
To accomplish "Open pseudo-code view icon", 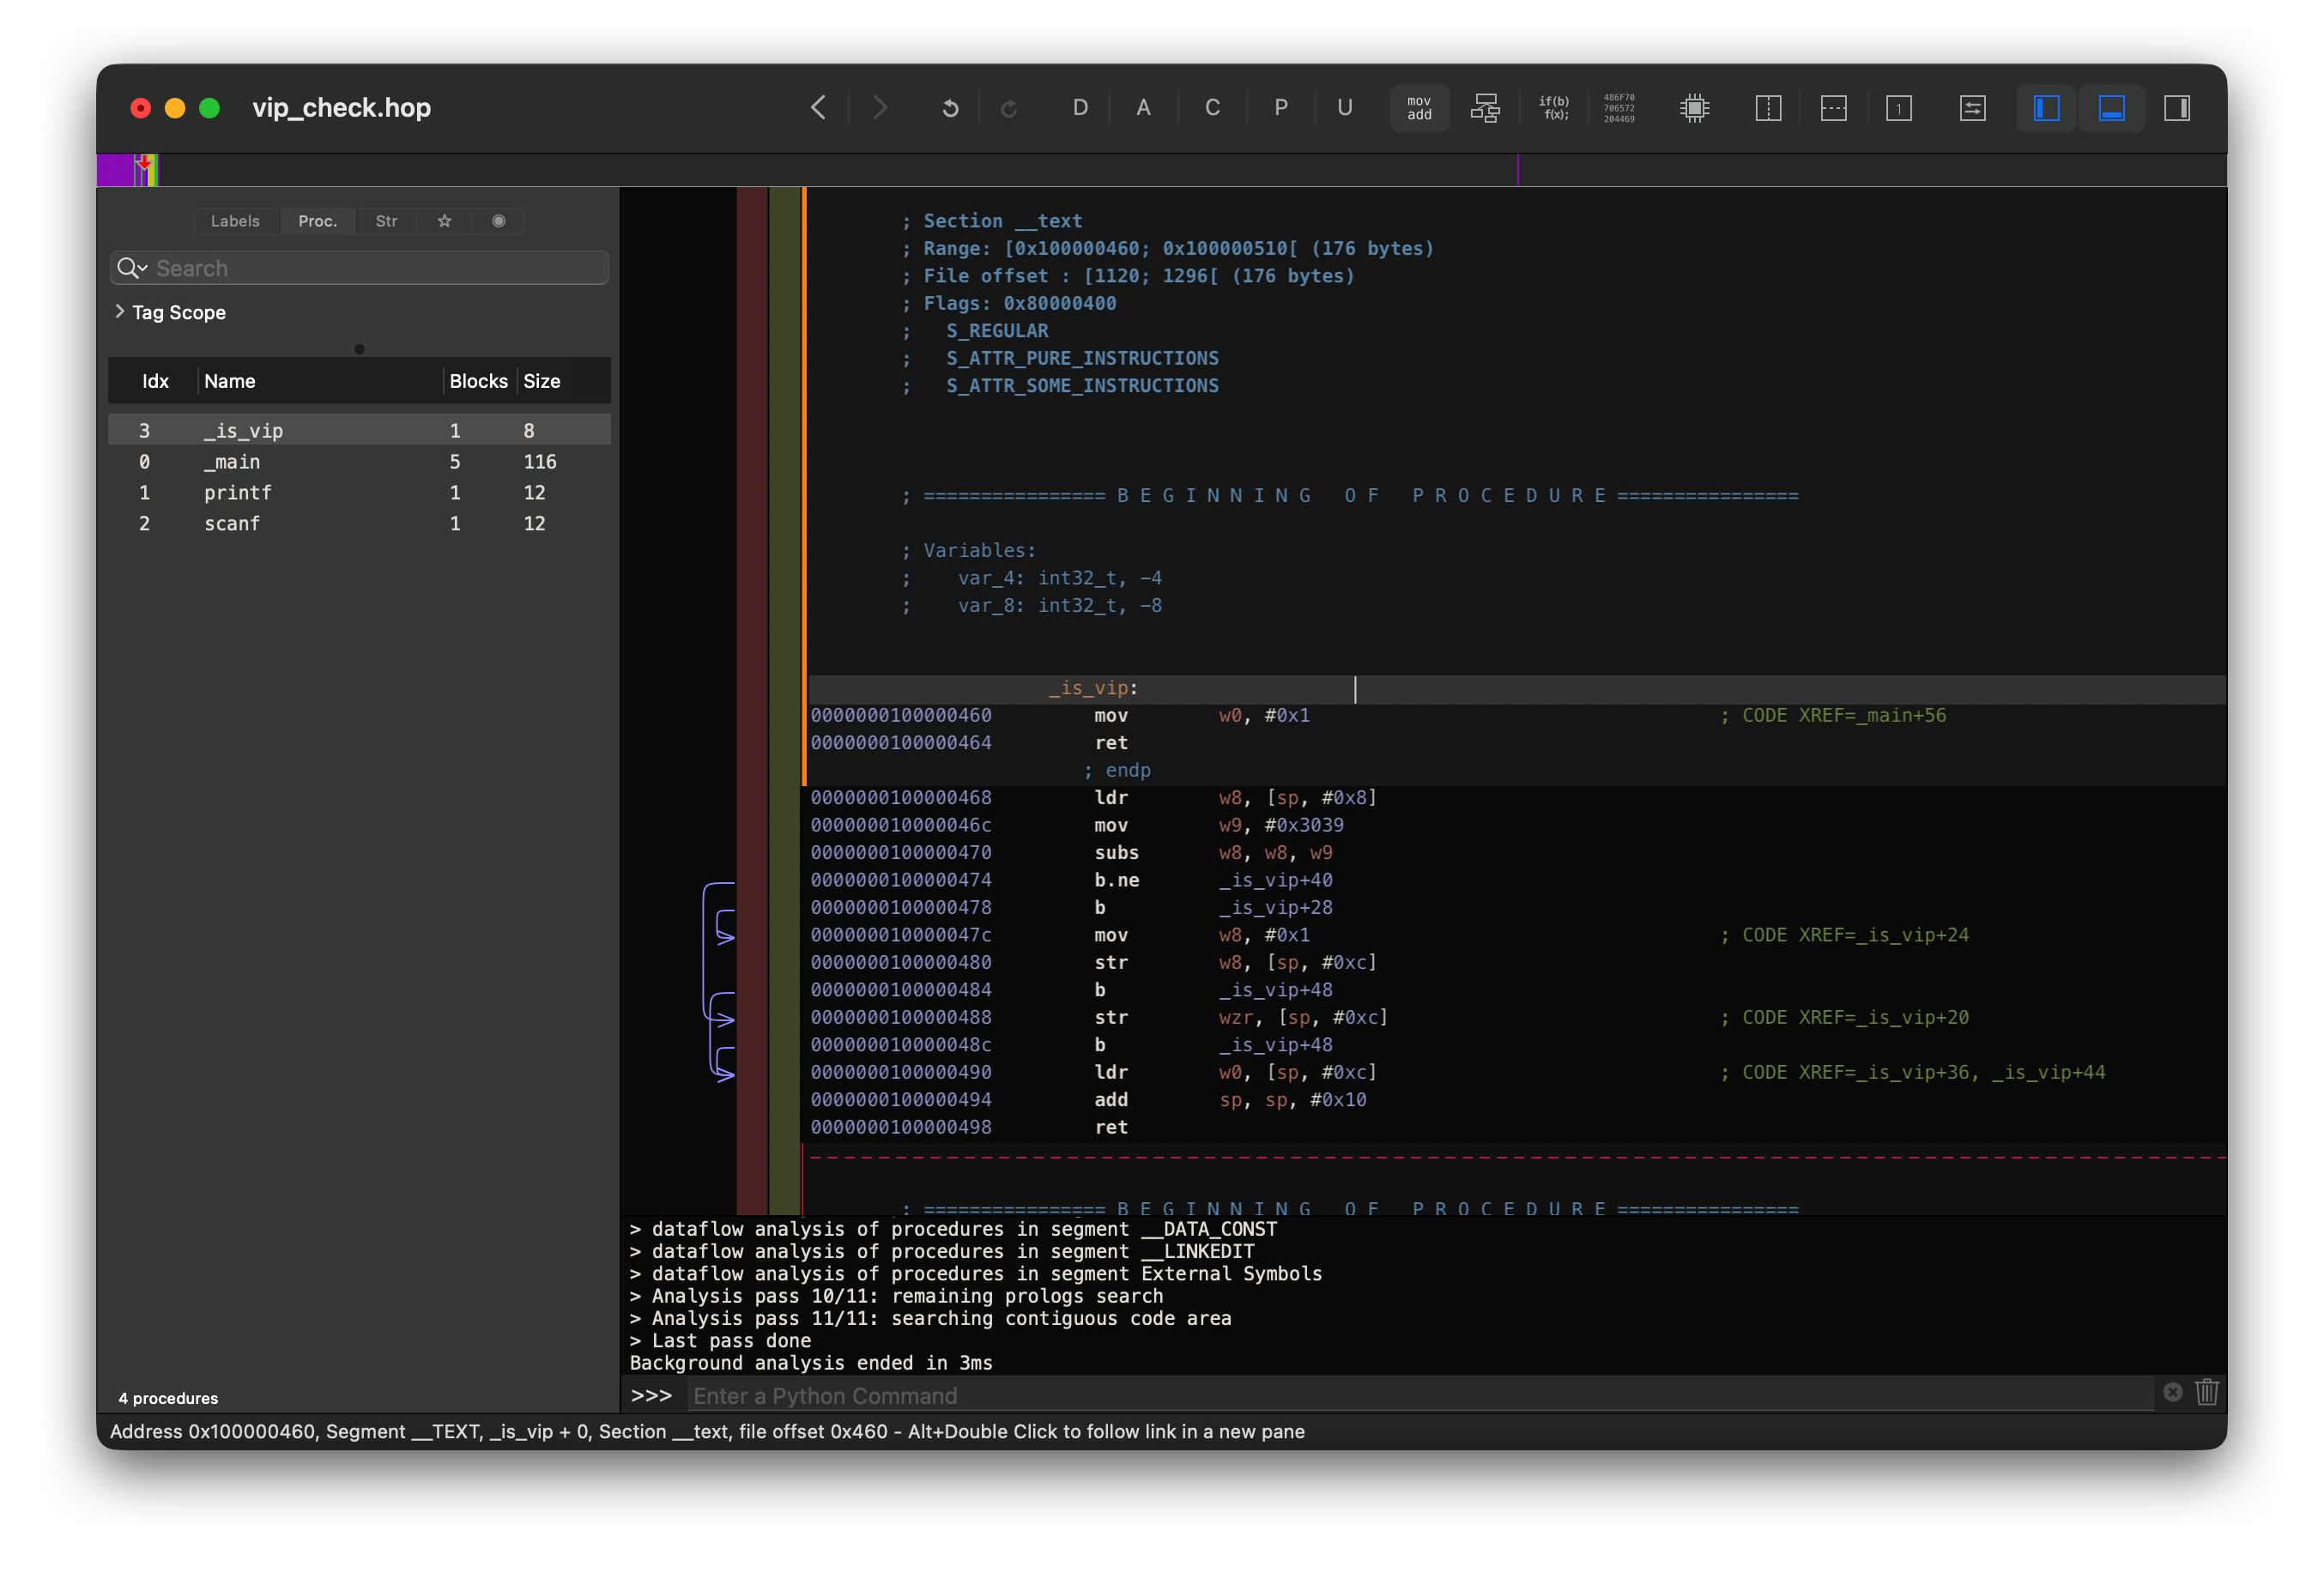I will coord(1553,108).
